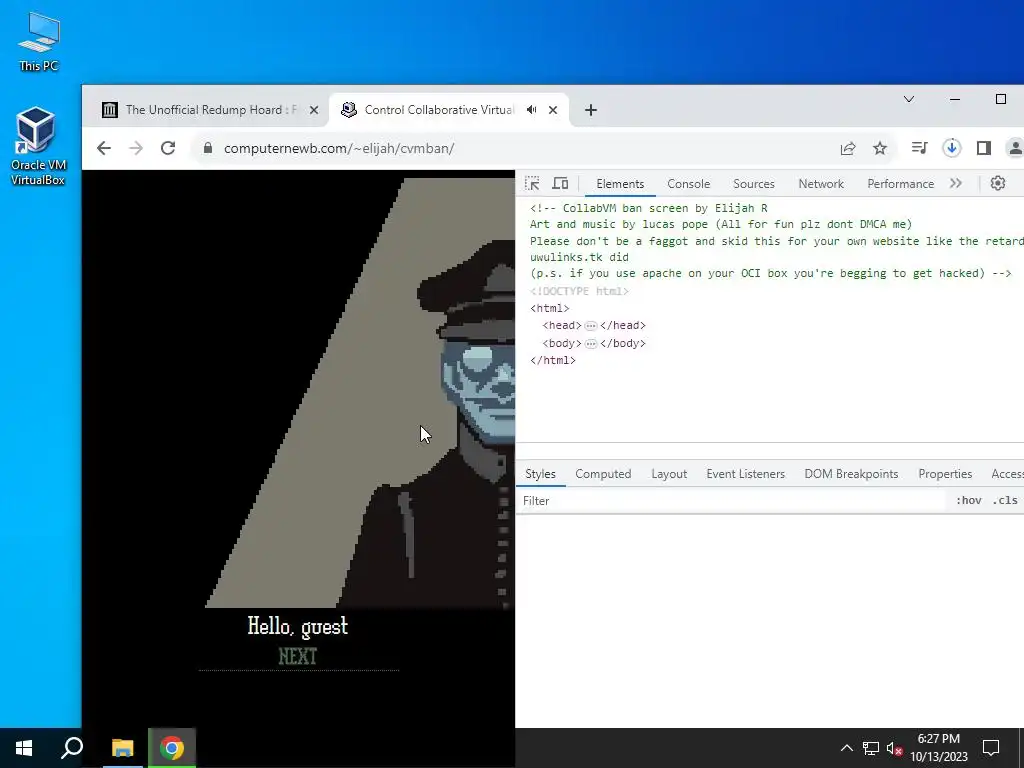Click the Hello, guest text
The image size is (1024, 768).
point(298,626)
